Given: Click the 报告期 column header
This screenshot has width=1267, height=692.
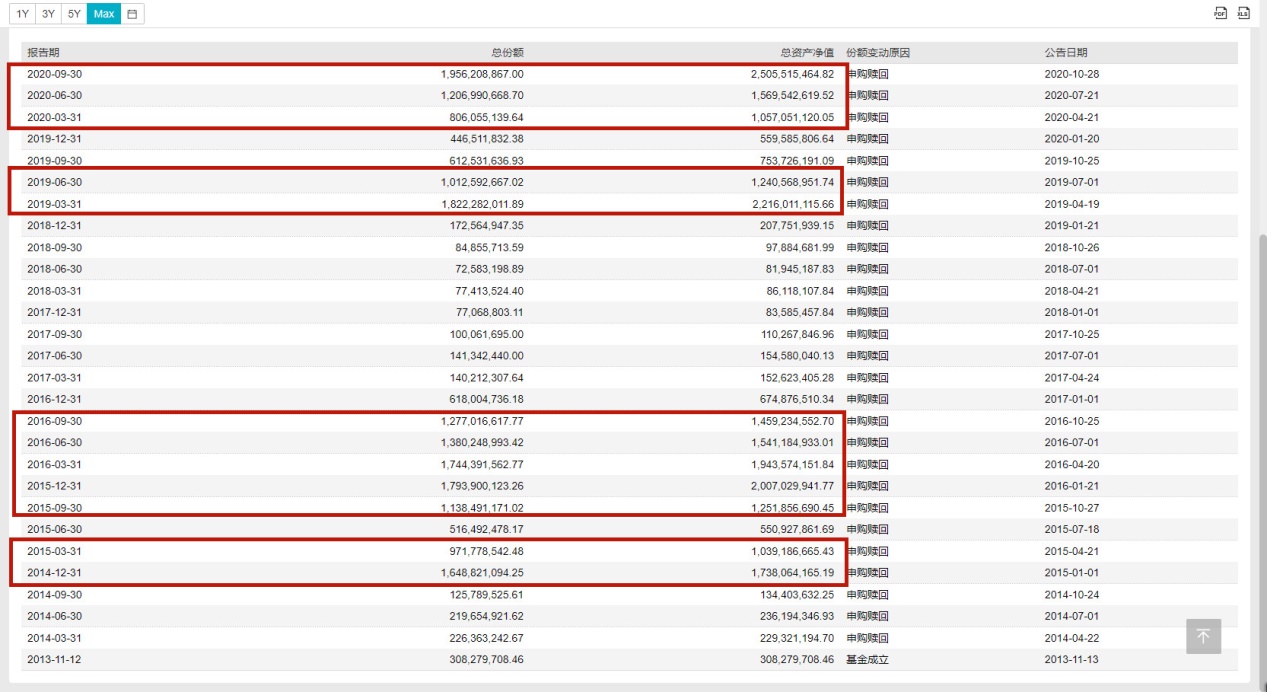Looking at the screenshot, I should pos(43,52).
